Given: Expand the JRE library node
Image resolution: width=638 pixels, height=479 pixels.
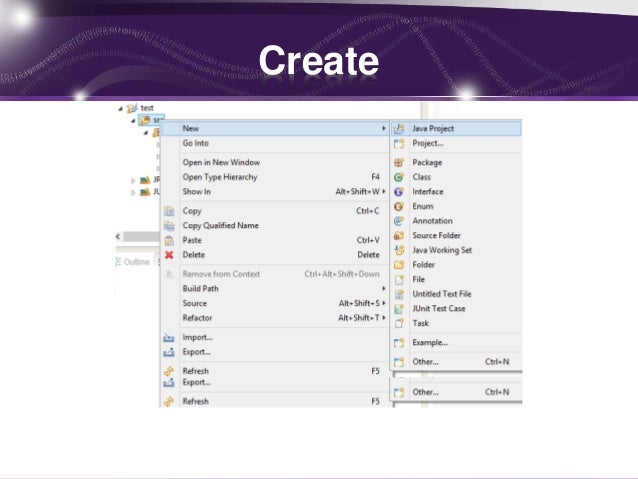Looking at the screenshot, I should tap(133, 180).
